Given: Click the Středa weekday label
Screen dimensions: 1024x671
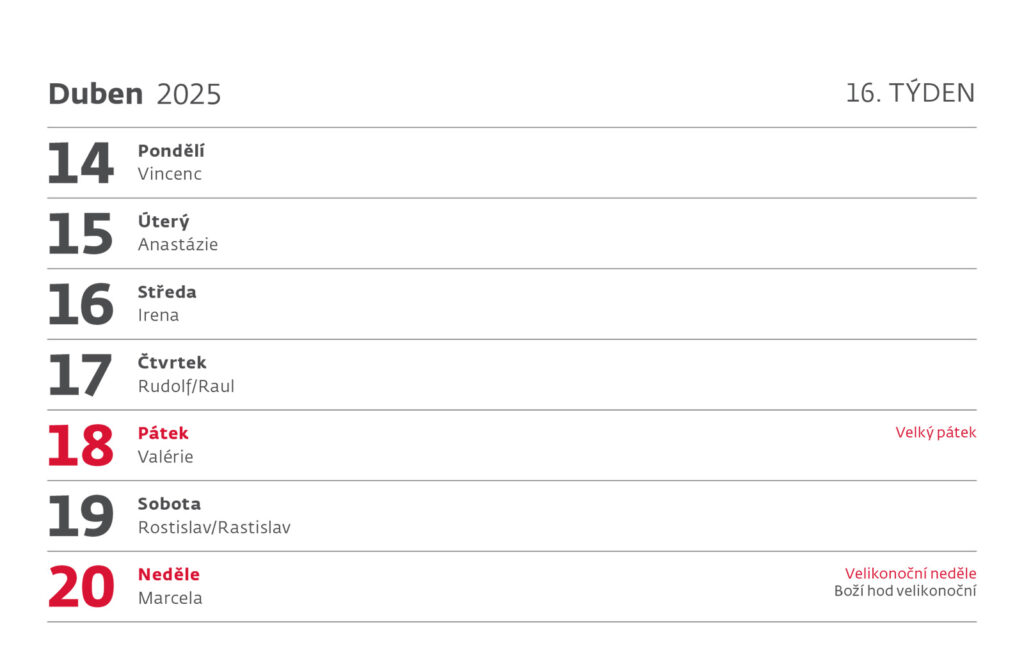Looking at the screenshot, I should click(x=167, y=292).
